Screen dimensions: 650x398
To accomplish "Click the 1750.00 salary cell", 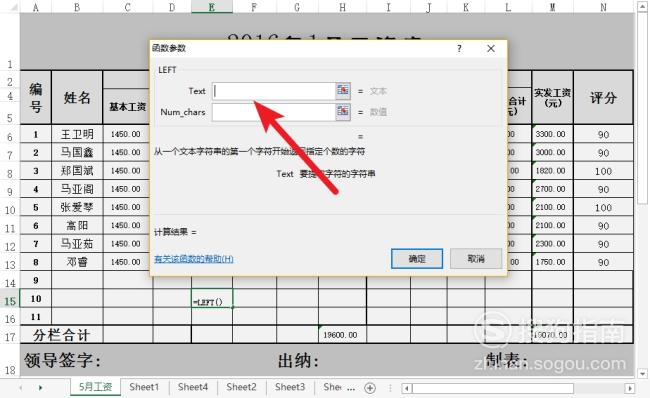I will [x=553, y=262].
